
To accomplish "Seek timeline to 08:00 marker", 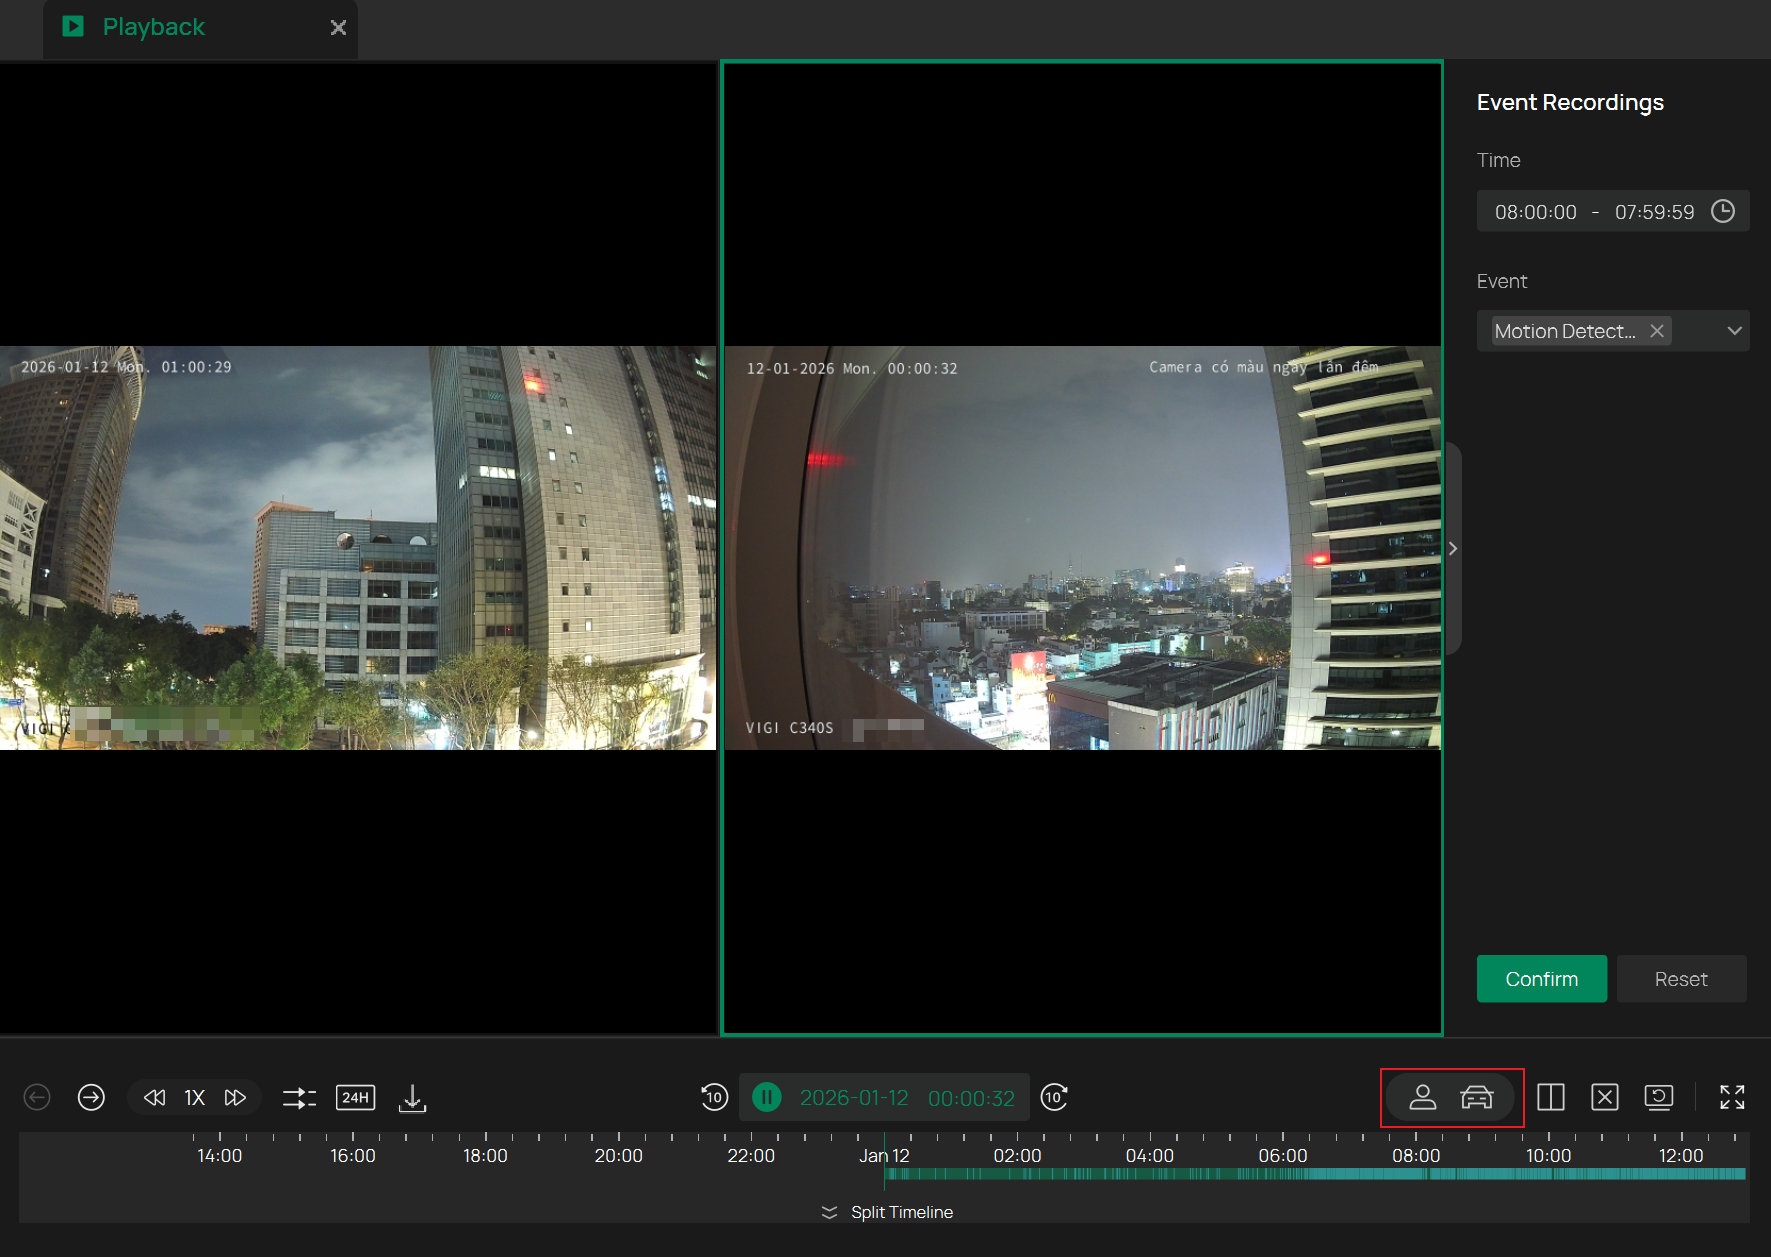I will tap(1416, 1173).
